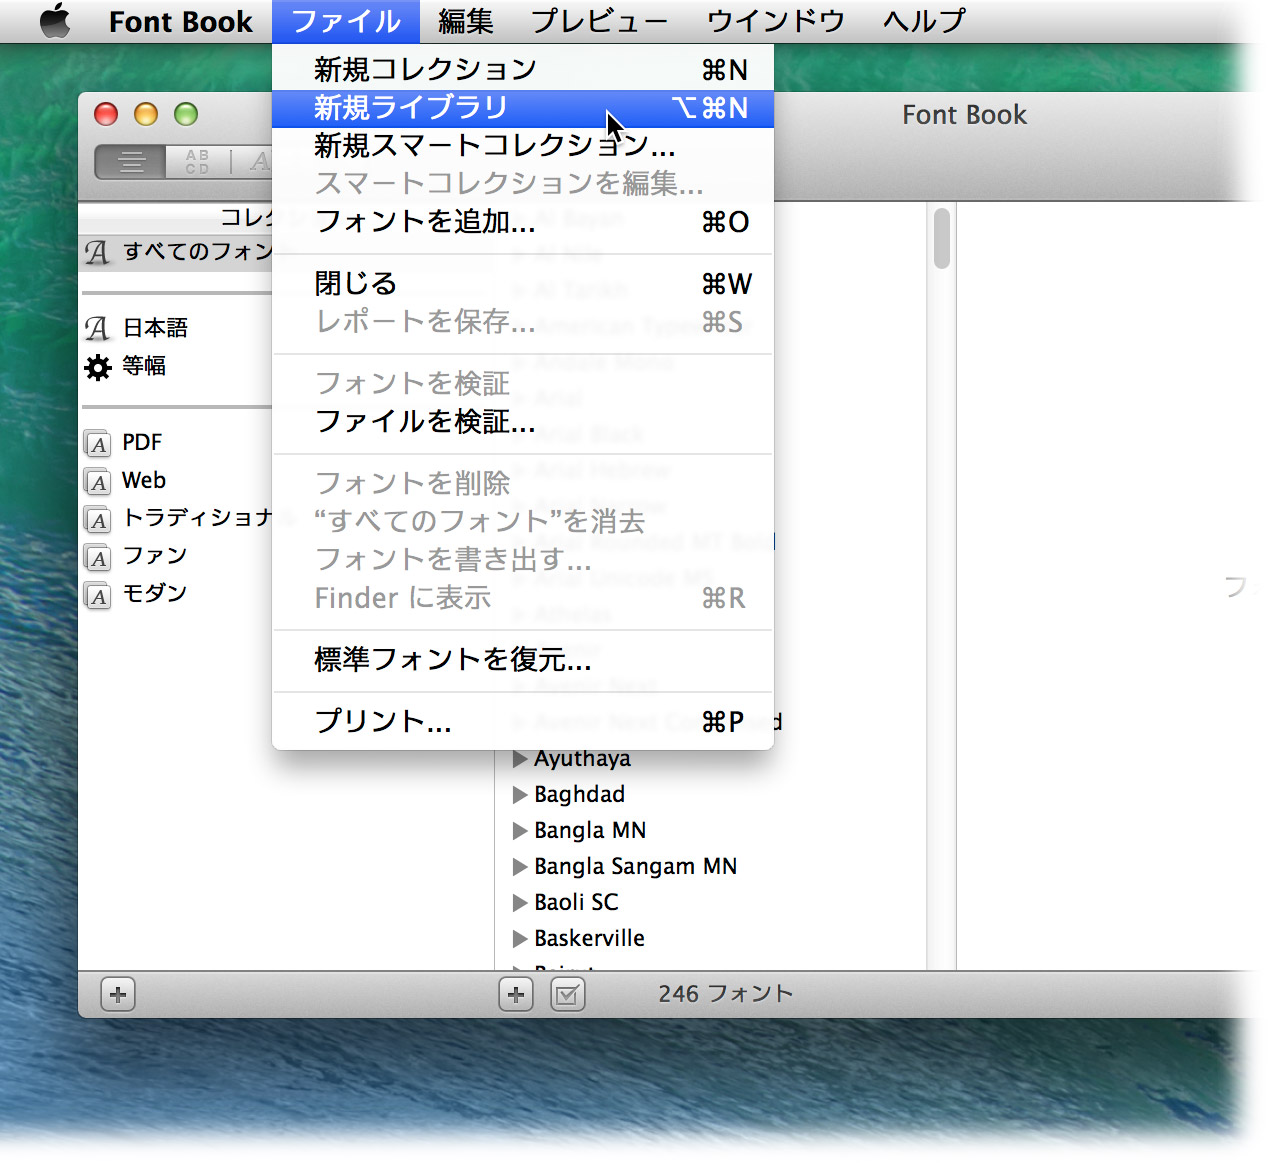The image size is (1268, 1163).
Task: Add a collection with the sidebar plus button
Action: (x=118, y=995)
